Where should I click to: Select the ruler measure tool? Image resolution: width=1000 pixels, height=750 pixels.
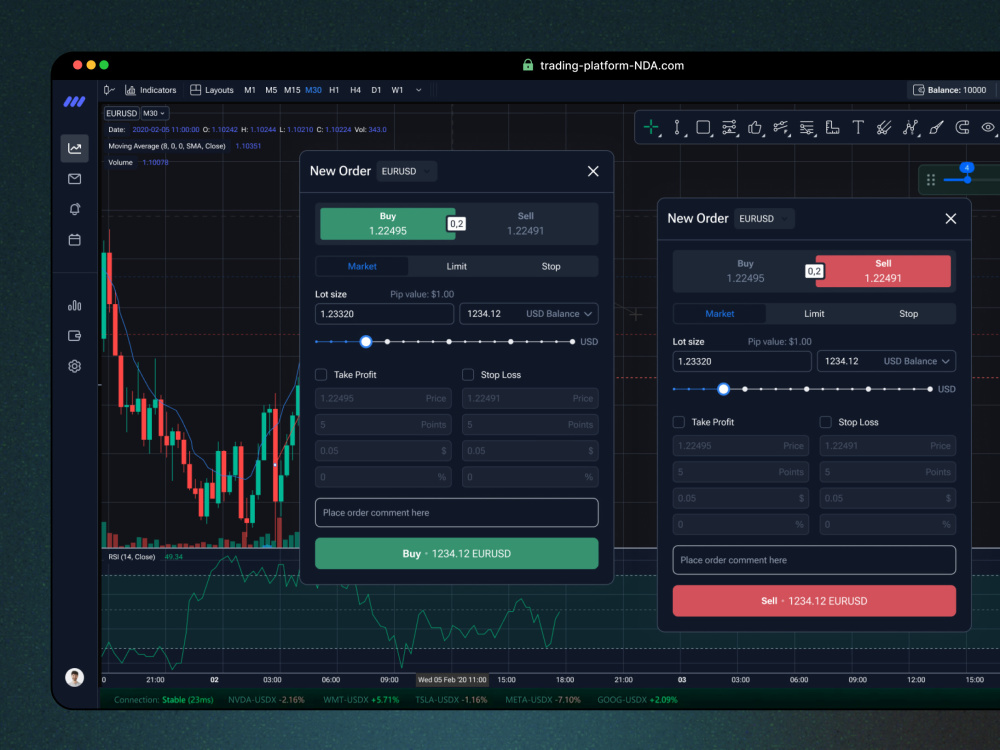coord(832,128)
